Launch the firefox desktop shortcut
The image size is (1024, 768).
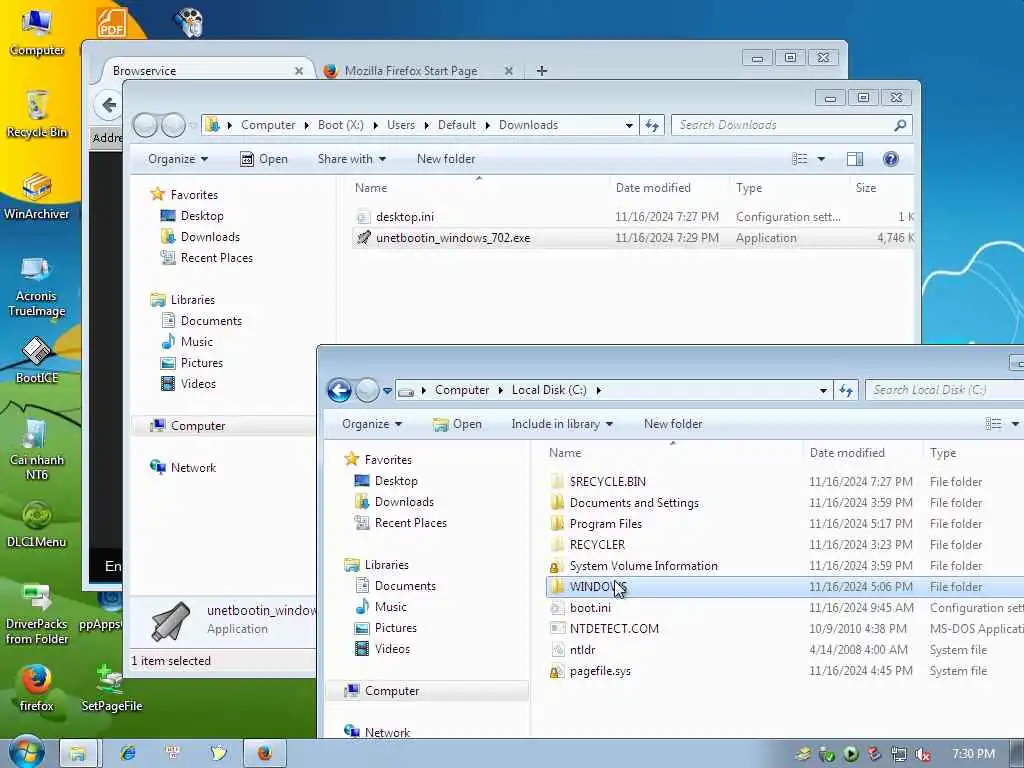37,688
